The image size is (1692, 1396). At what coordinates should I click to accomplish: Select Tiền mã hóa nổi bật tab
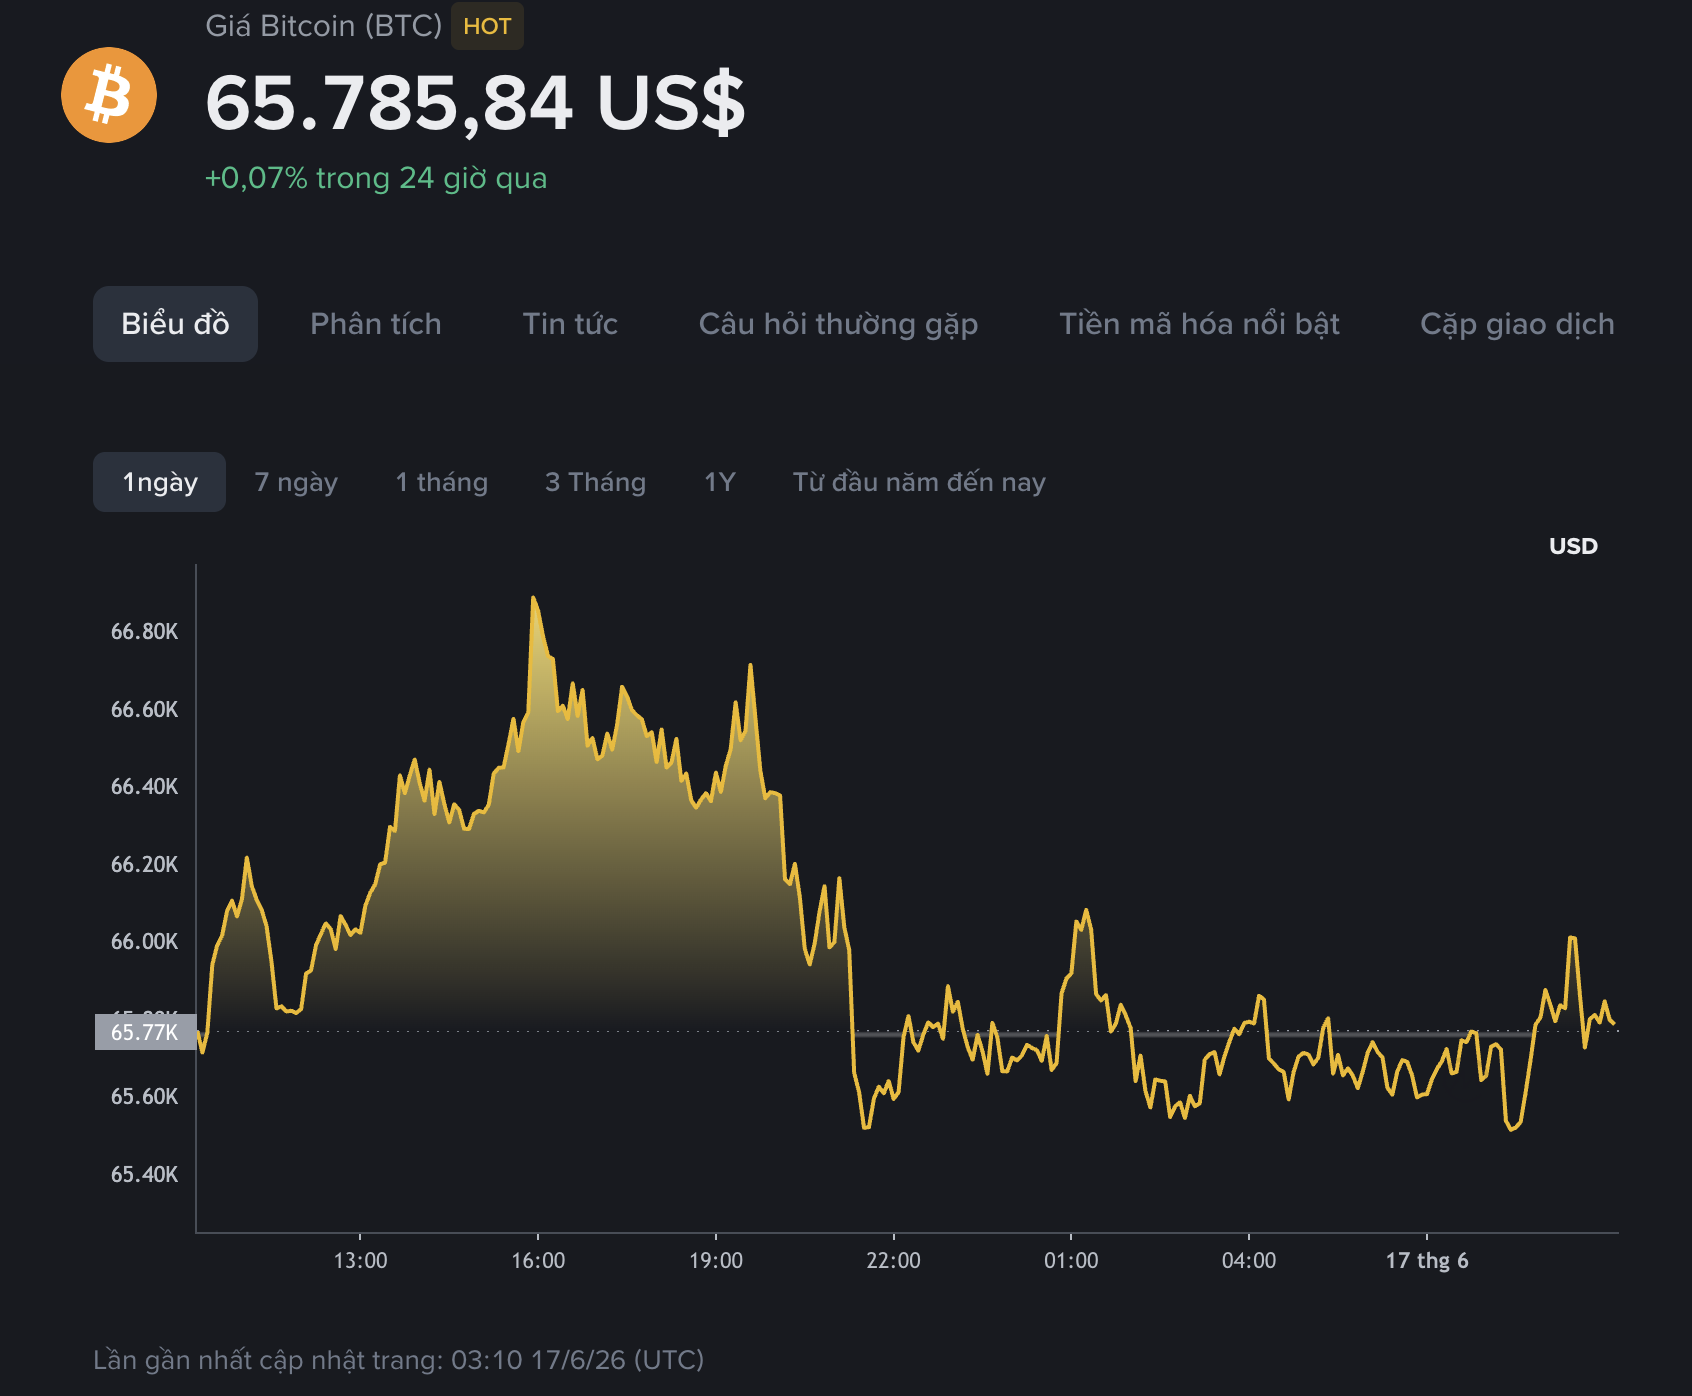1199,324
